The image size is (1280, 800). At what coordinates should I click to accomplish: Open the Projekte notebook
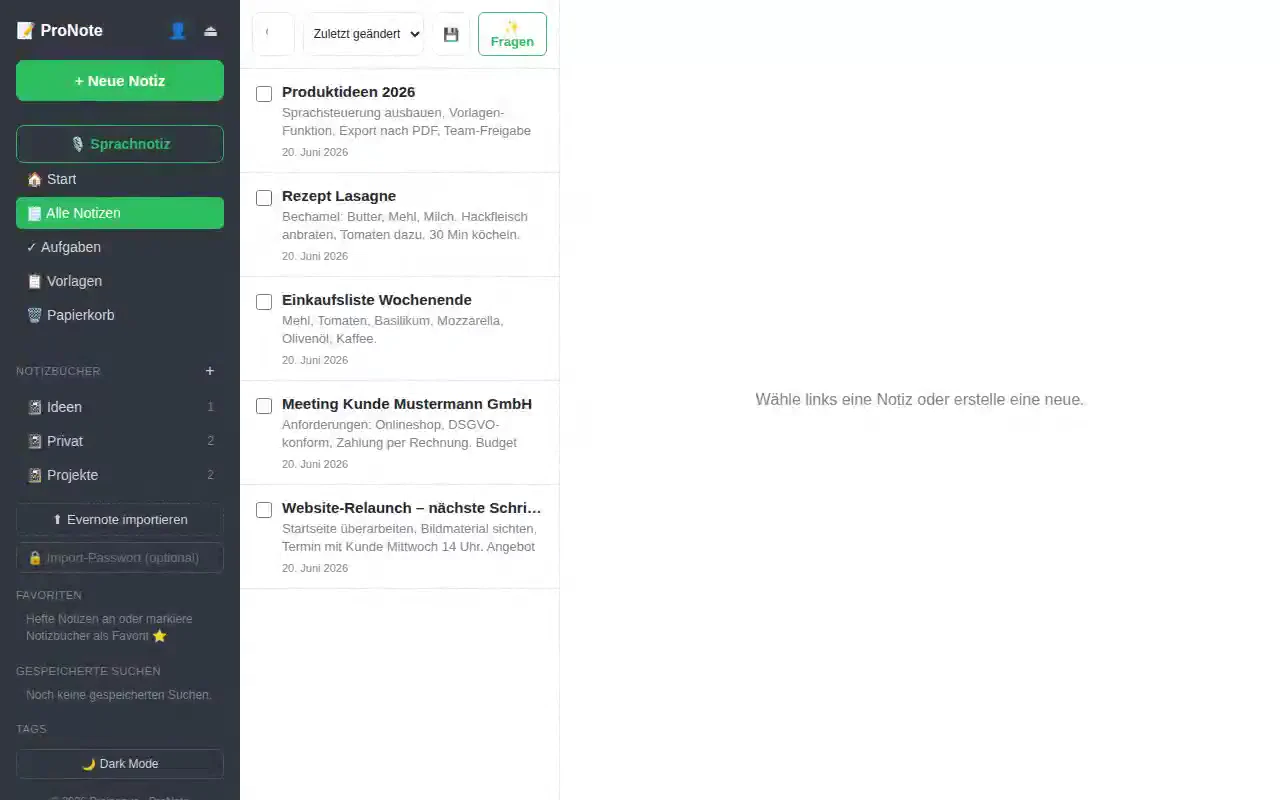pyautogui.click(x=120, y=475)
